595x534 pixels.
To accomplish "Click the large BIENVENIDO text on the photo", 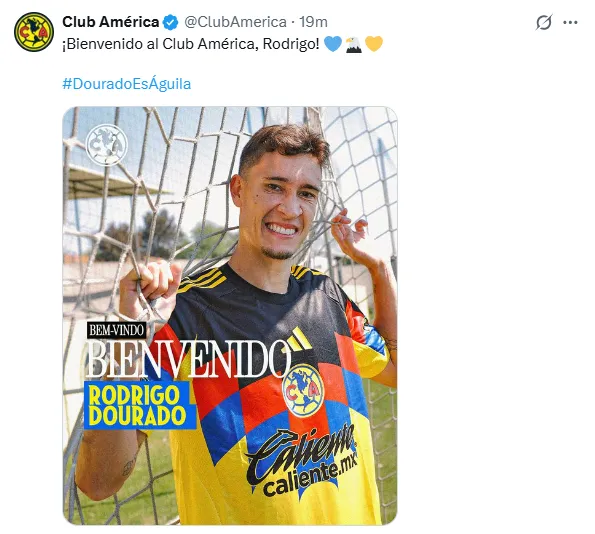I will tap(189, 359).
